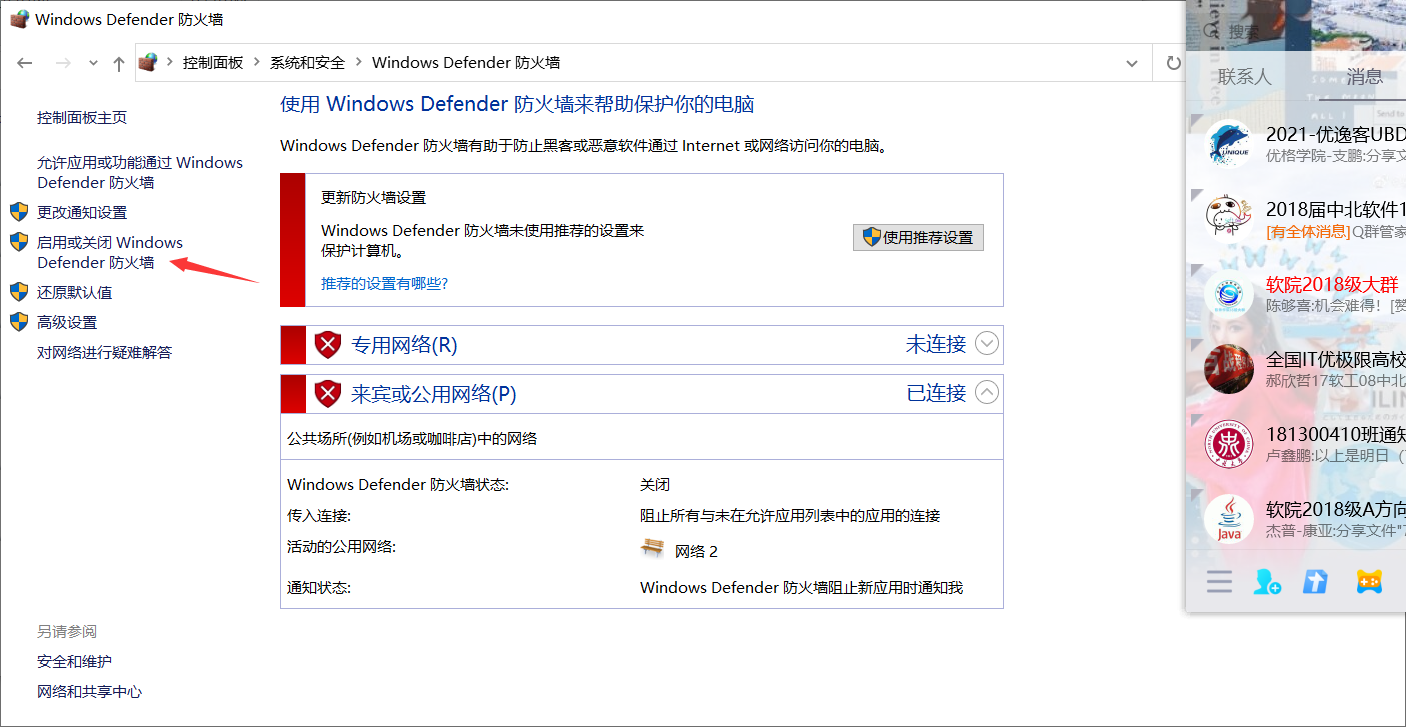Click the shield icon beside 还原默认值
The image size is (1406, 727).
point(19,291)
